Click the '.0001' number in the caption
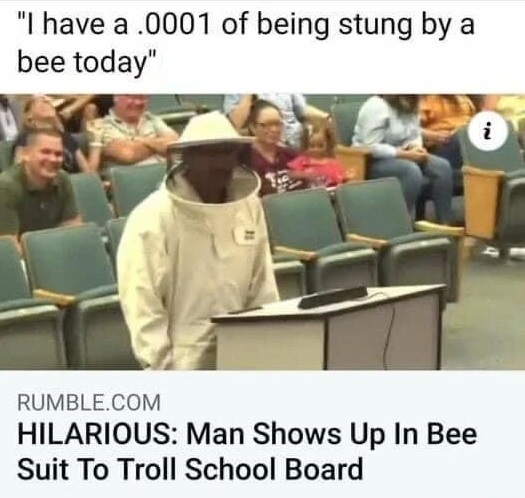525x498 pixels. tap(174, 25)
